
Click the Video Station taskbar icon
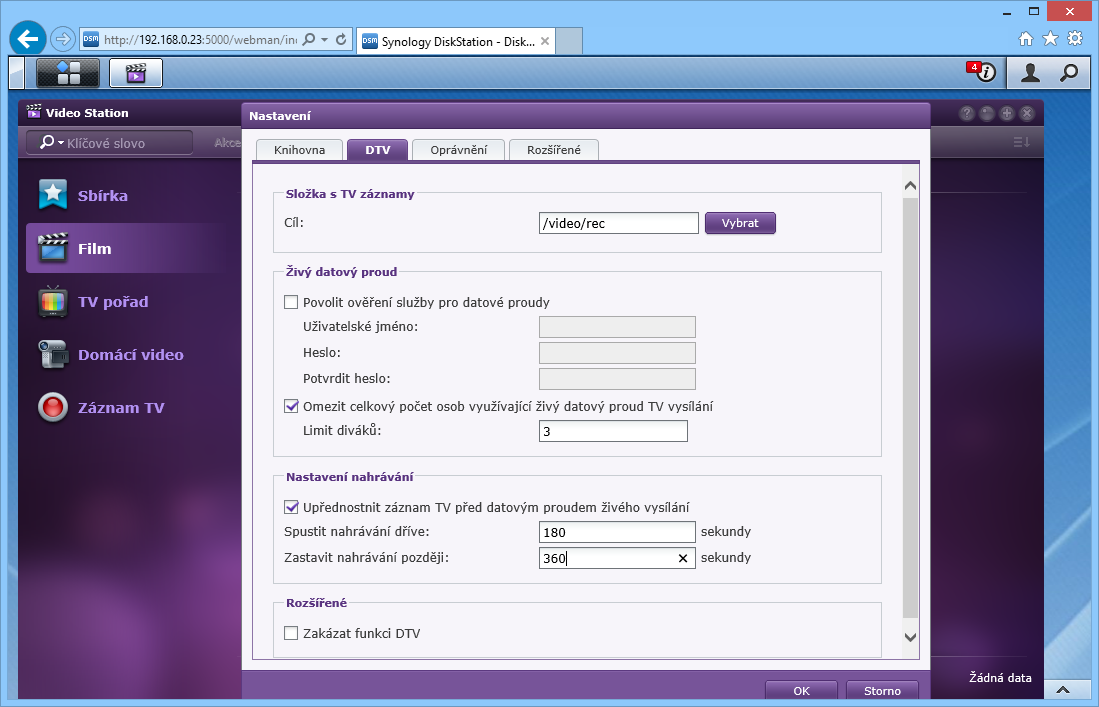[x=135, y=72]
